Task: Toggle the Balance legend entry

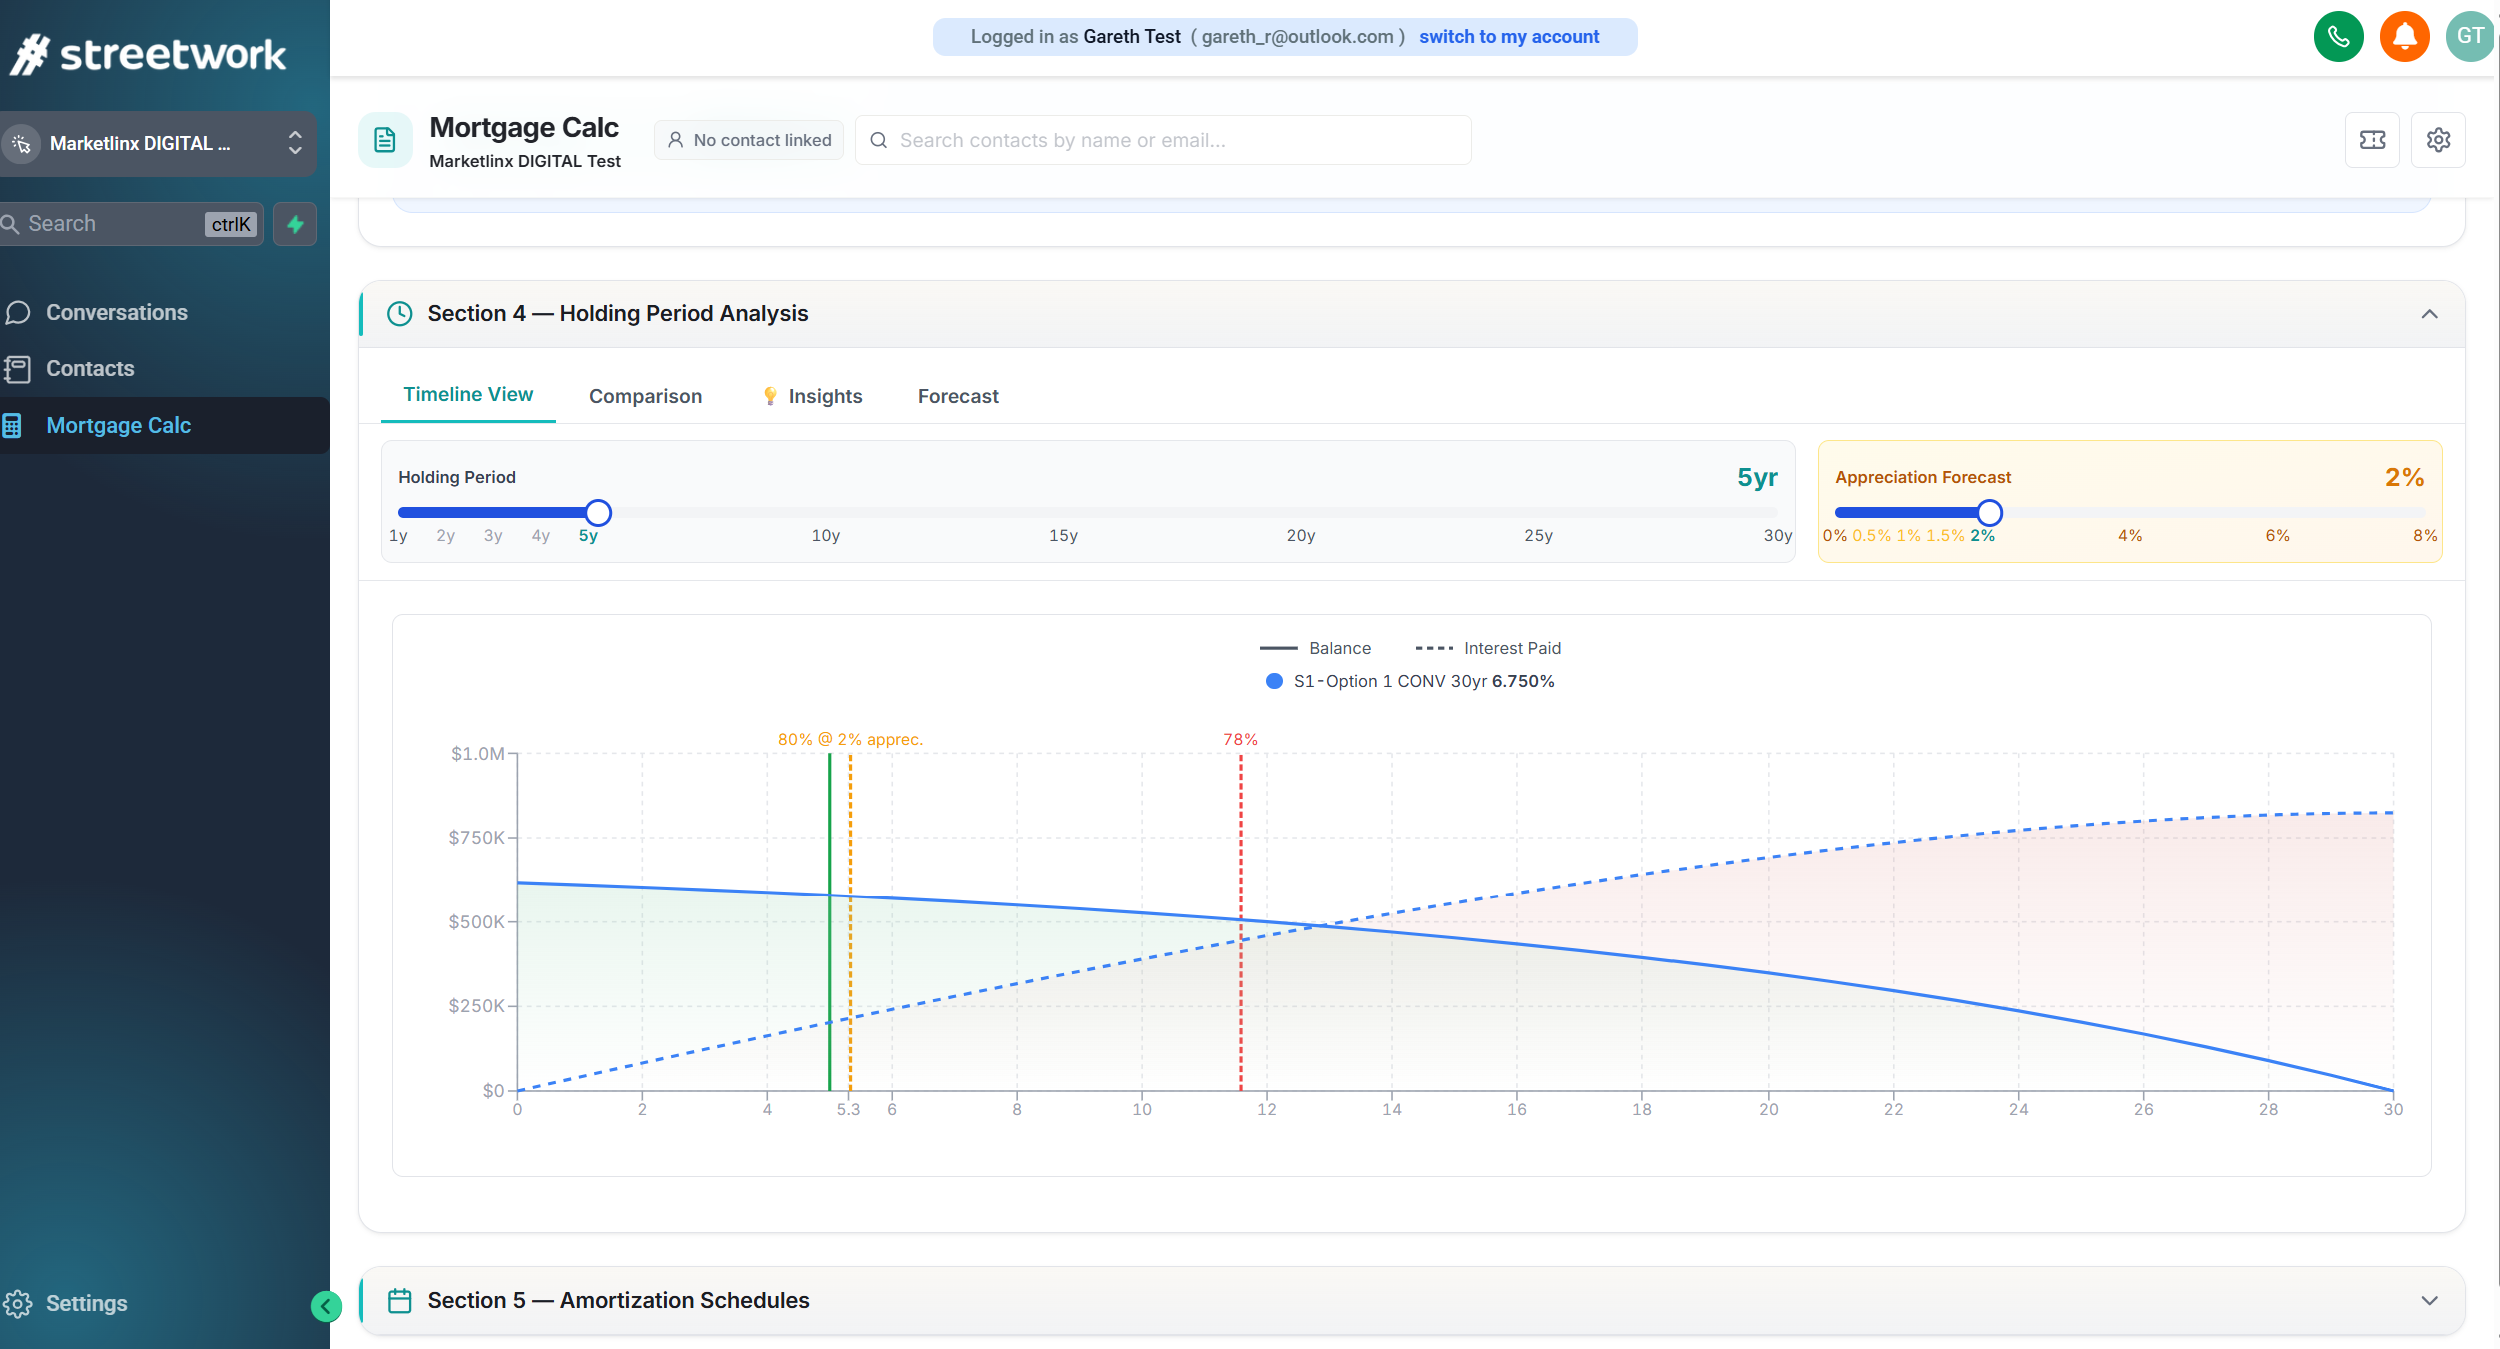Action: pyautogui.click(x=1315, y=648)
